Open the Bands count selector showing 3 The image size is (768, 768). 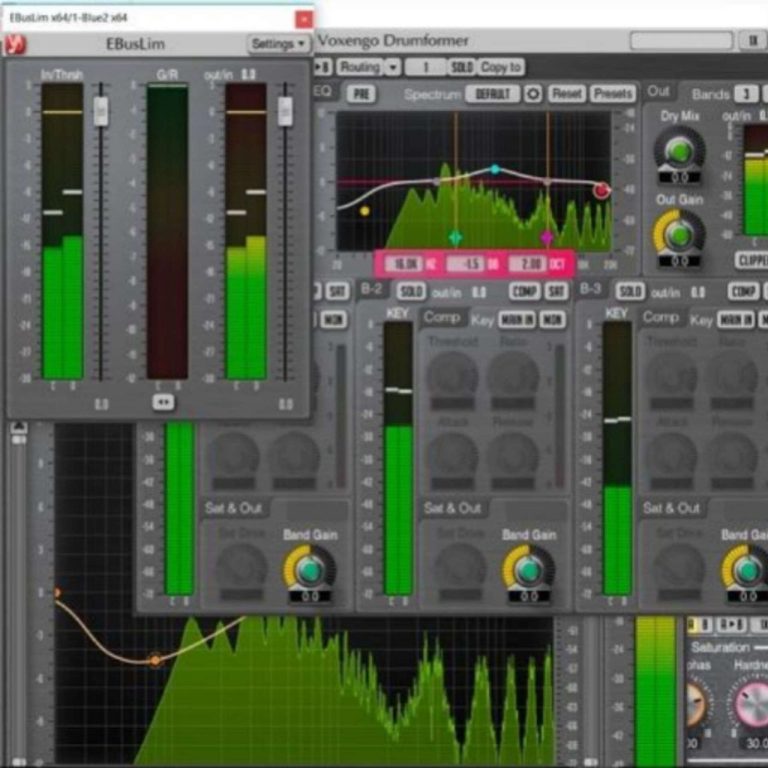click(745, 94)
